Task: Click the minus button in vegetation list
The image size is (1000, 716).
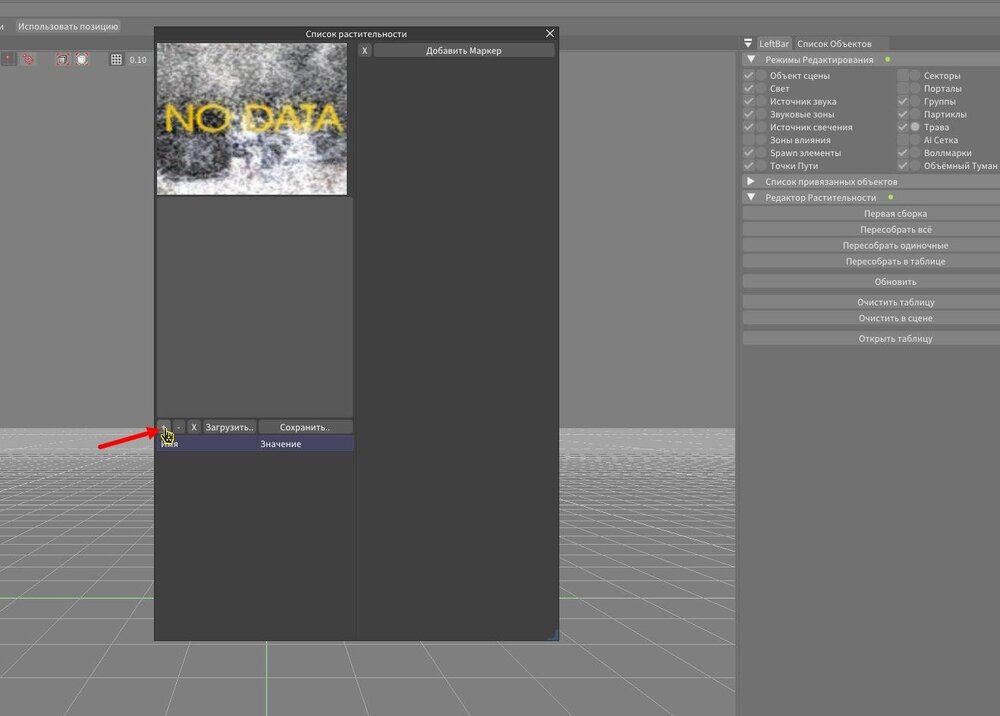Action: pos(178,427)
